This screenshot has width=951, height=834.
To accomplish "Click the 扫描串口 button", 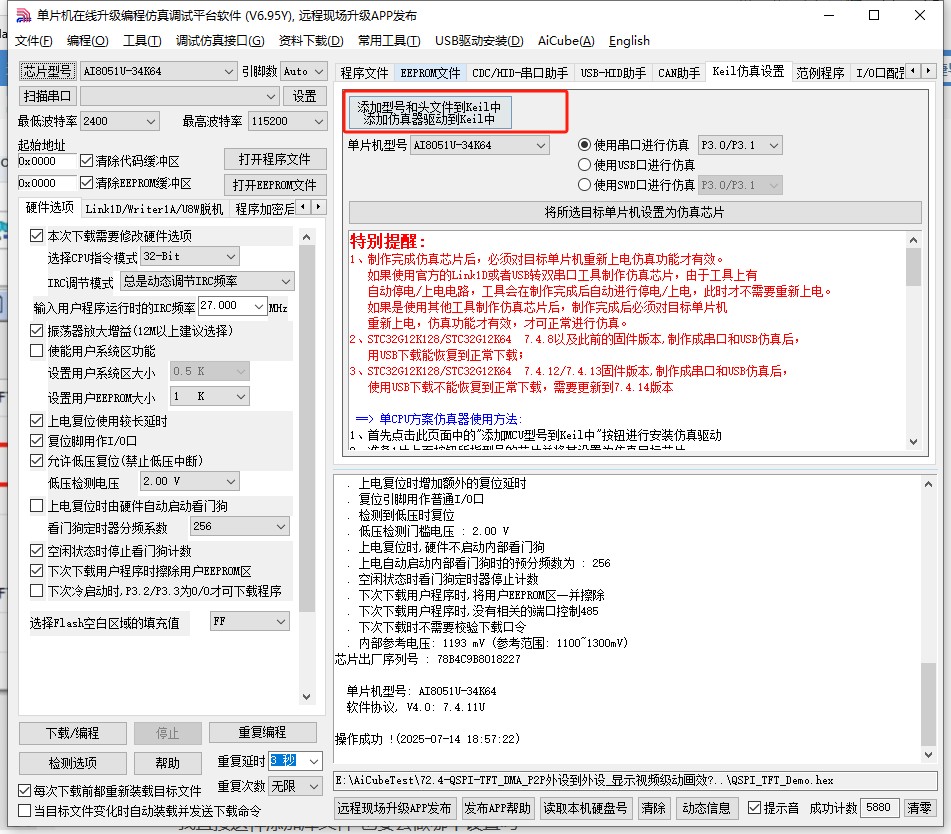I will click(47, 96).
